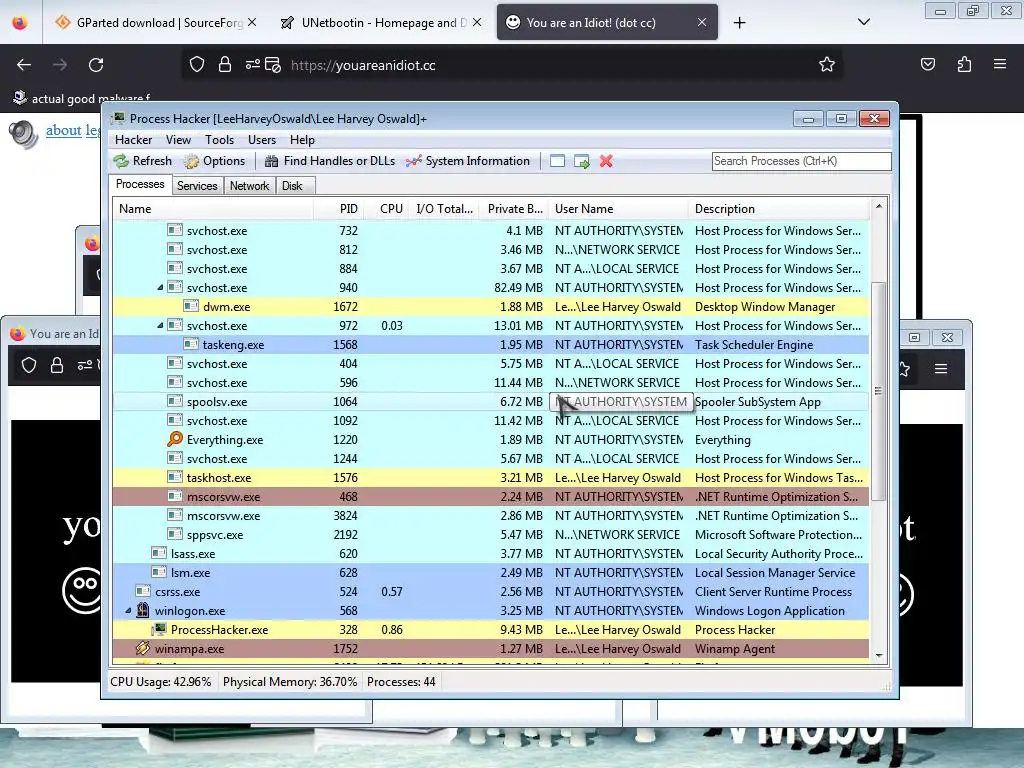Click Processes: 44 in the status bar

(401, 682)
